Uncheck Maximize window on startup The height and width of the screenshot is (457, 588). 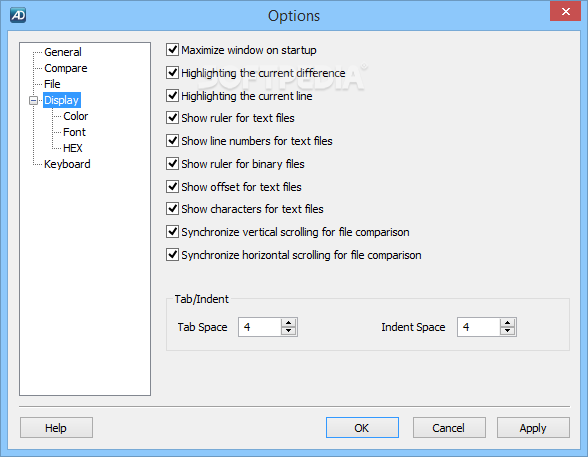172,49
